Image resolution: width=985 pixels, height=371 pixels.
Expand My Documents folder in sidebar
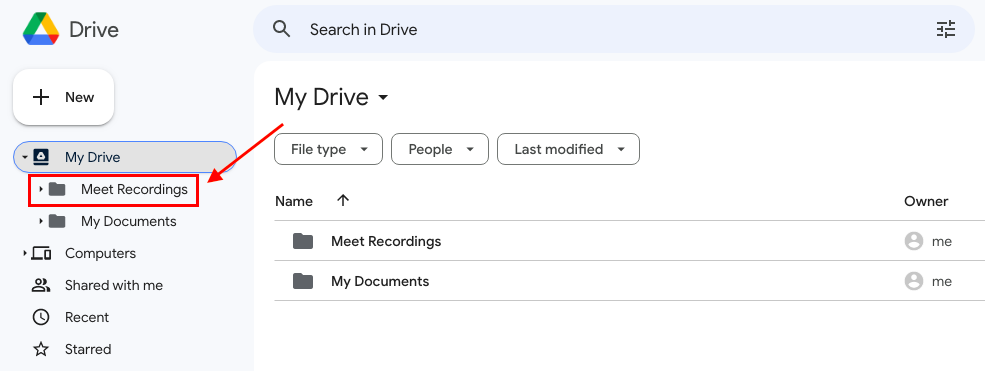[x=41, y=221]
